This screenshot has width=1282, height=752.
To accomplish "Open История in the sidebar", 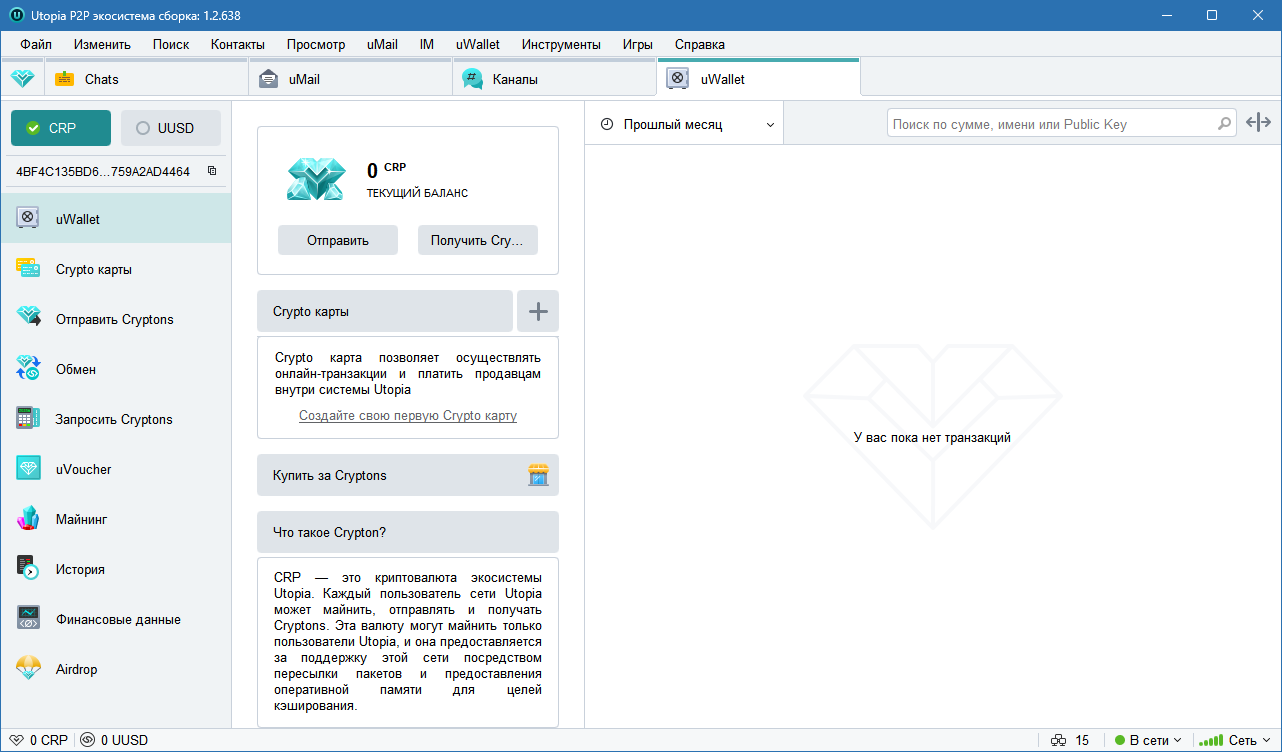I will pyautogui.click(x=116, y=569).
